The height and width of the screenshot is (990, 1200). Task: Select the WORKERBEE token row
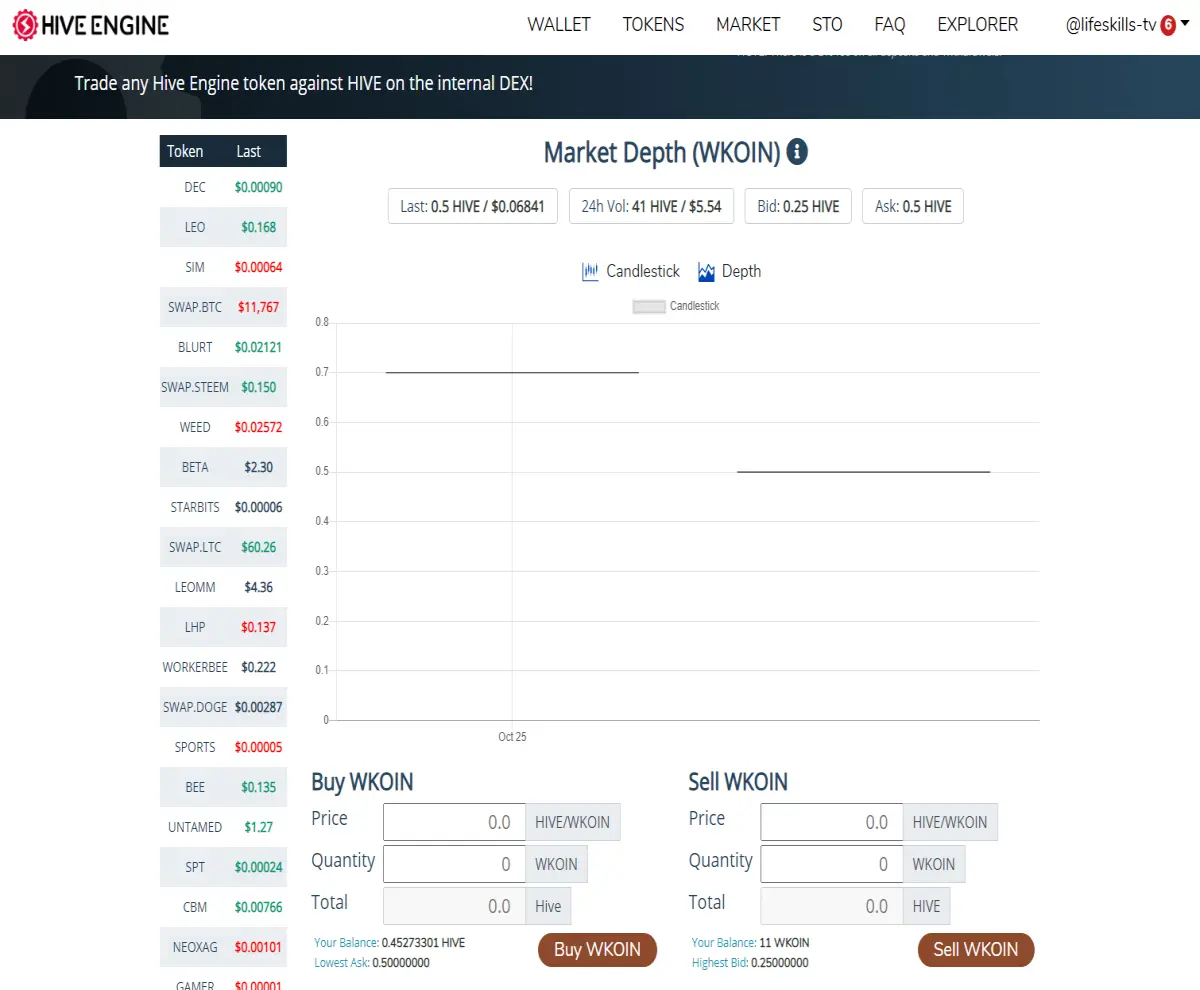pyautogui.click(x=223, y=667)
